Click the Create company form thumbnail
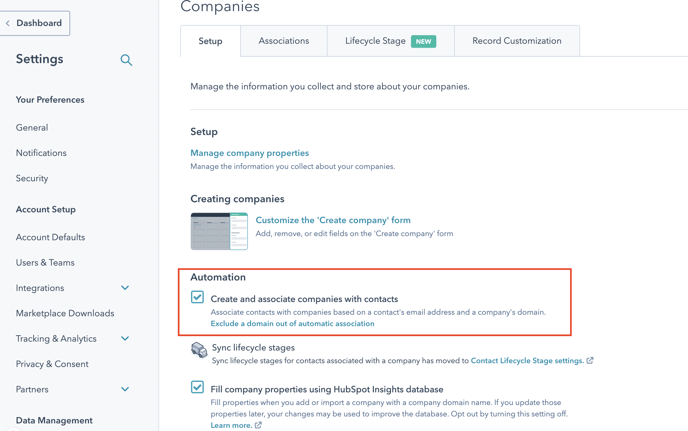Screen dimensions: 688x431 pyautogui.click(x=219, y=231)
